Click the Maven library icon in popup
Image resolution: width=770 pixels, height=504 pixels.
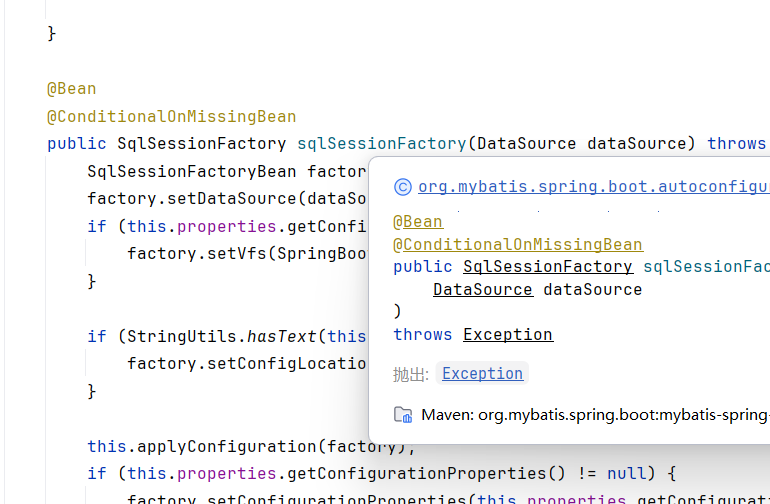(x=403, y=414)
